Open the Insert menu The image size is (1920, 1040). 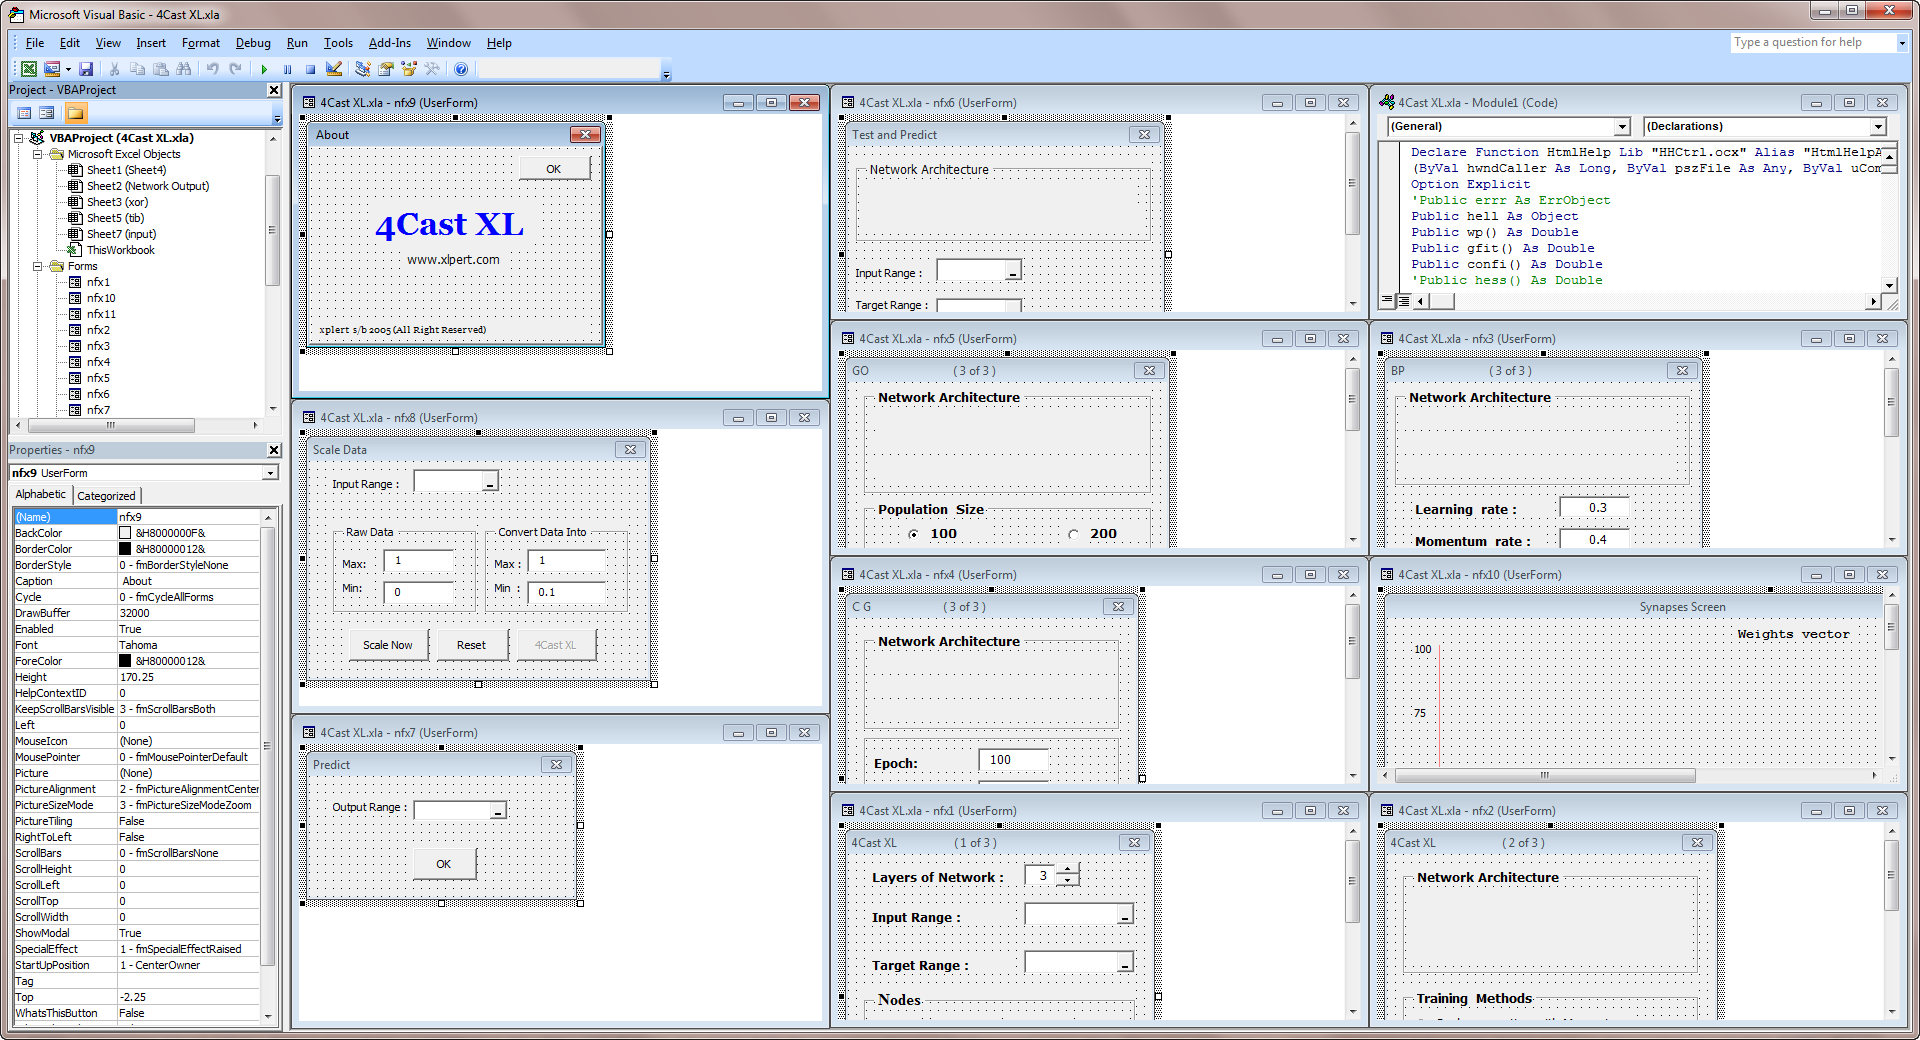(151, 43)
